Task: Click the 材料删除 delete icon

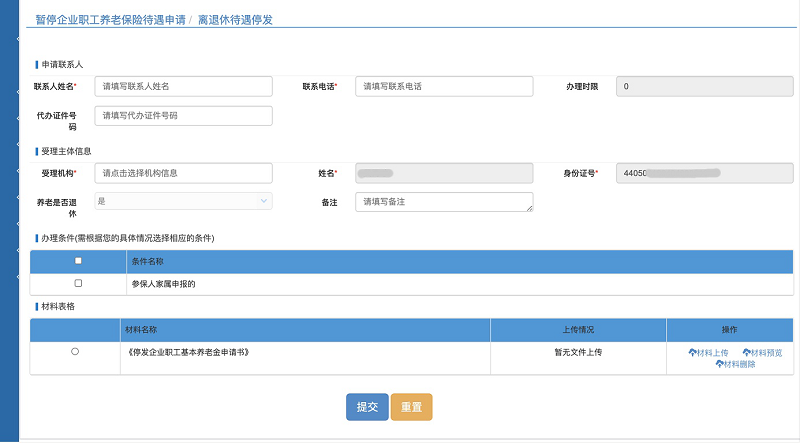Action: [719, 364]
